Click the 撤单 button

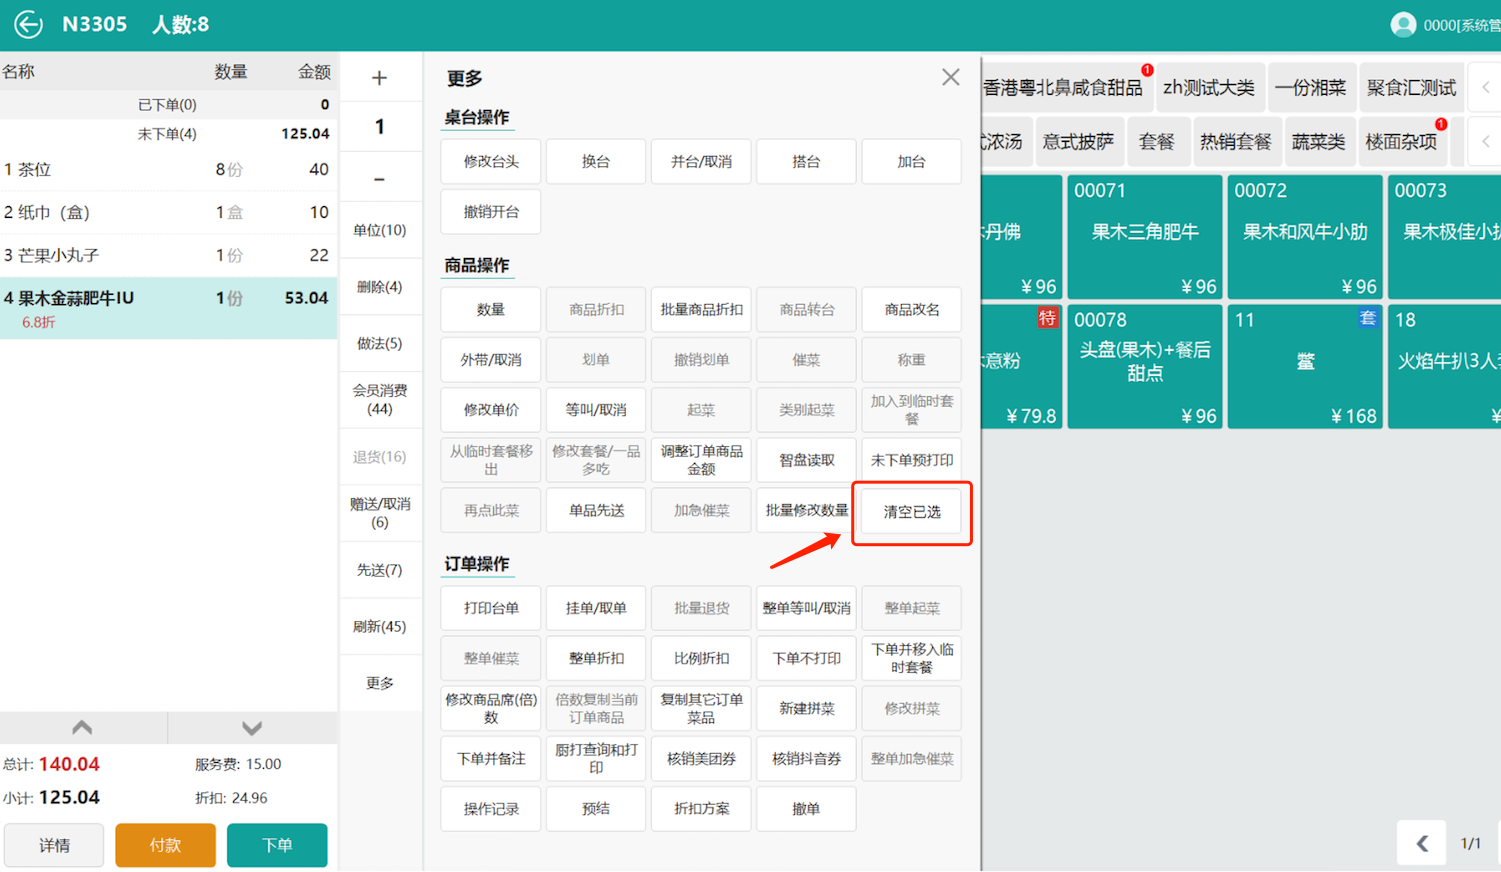pyautogui.click(x=806, y=808)
